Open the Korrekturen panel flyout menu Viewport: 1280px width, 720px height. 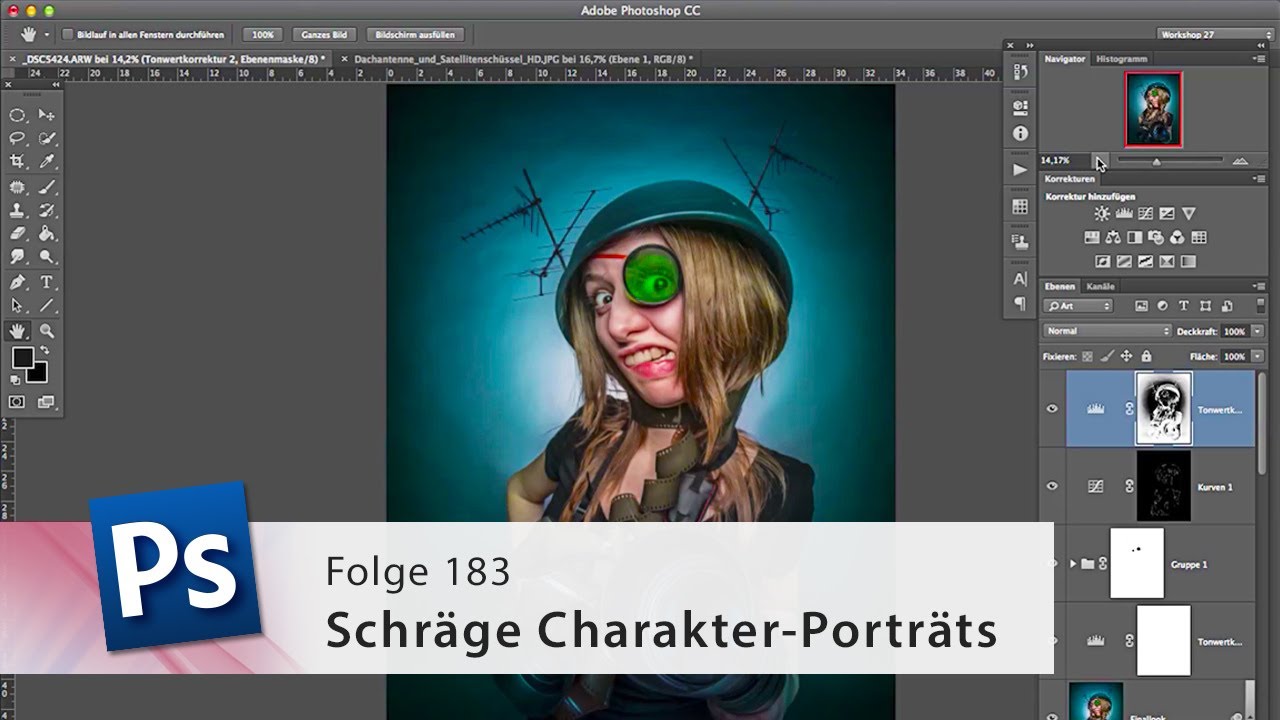click(x=1259, y=179)
